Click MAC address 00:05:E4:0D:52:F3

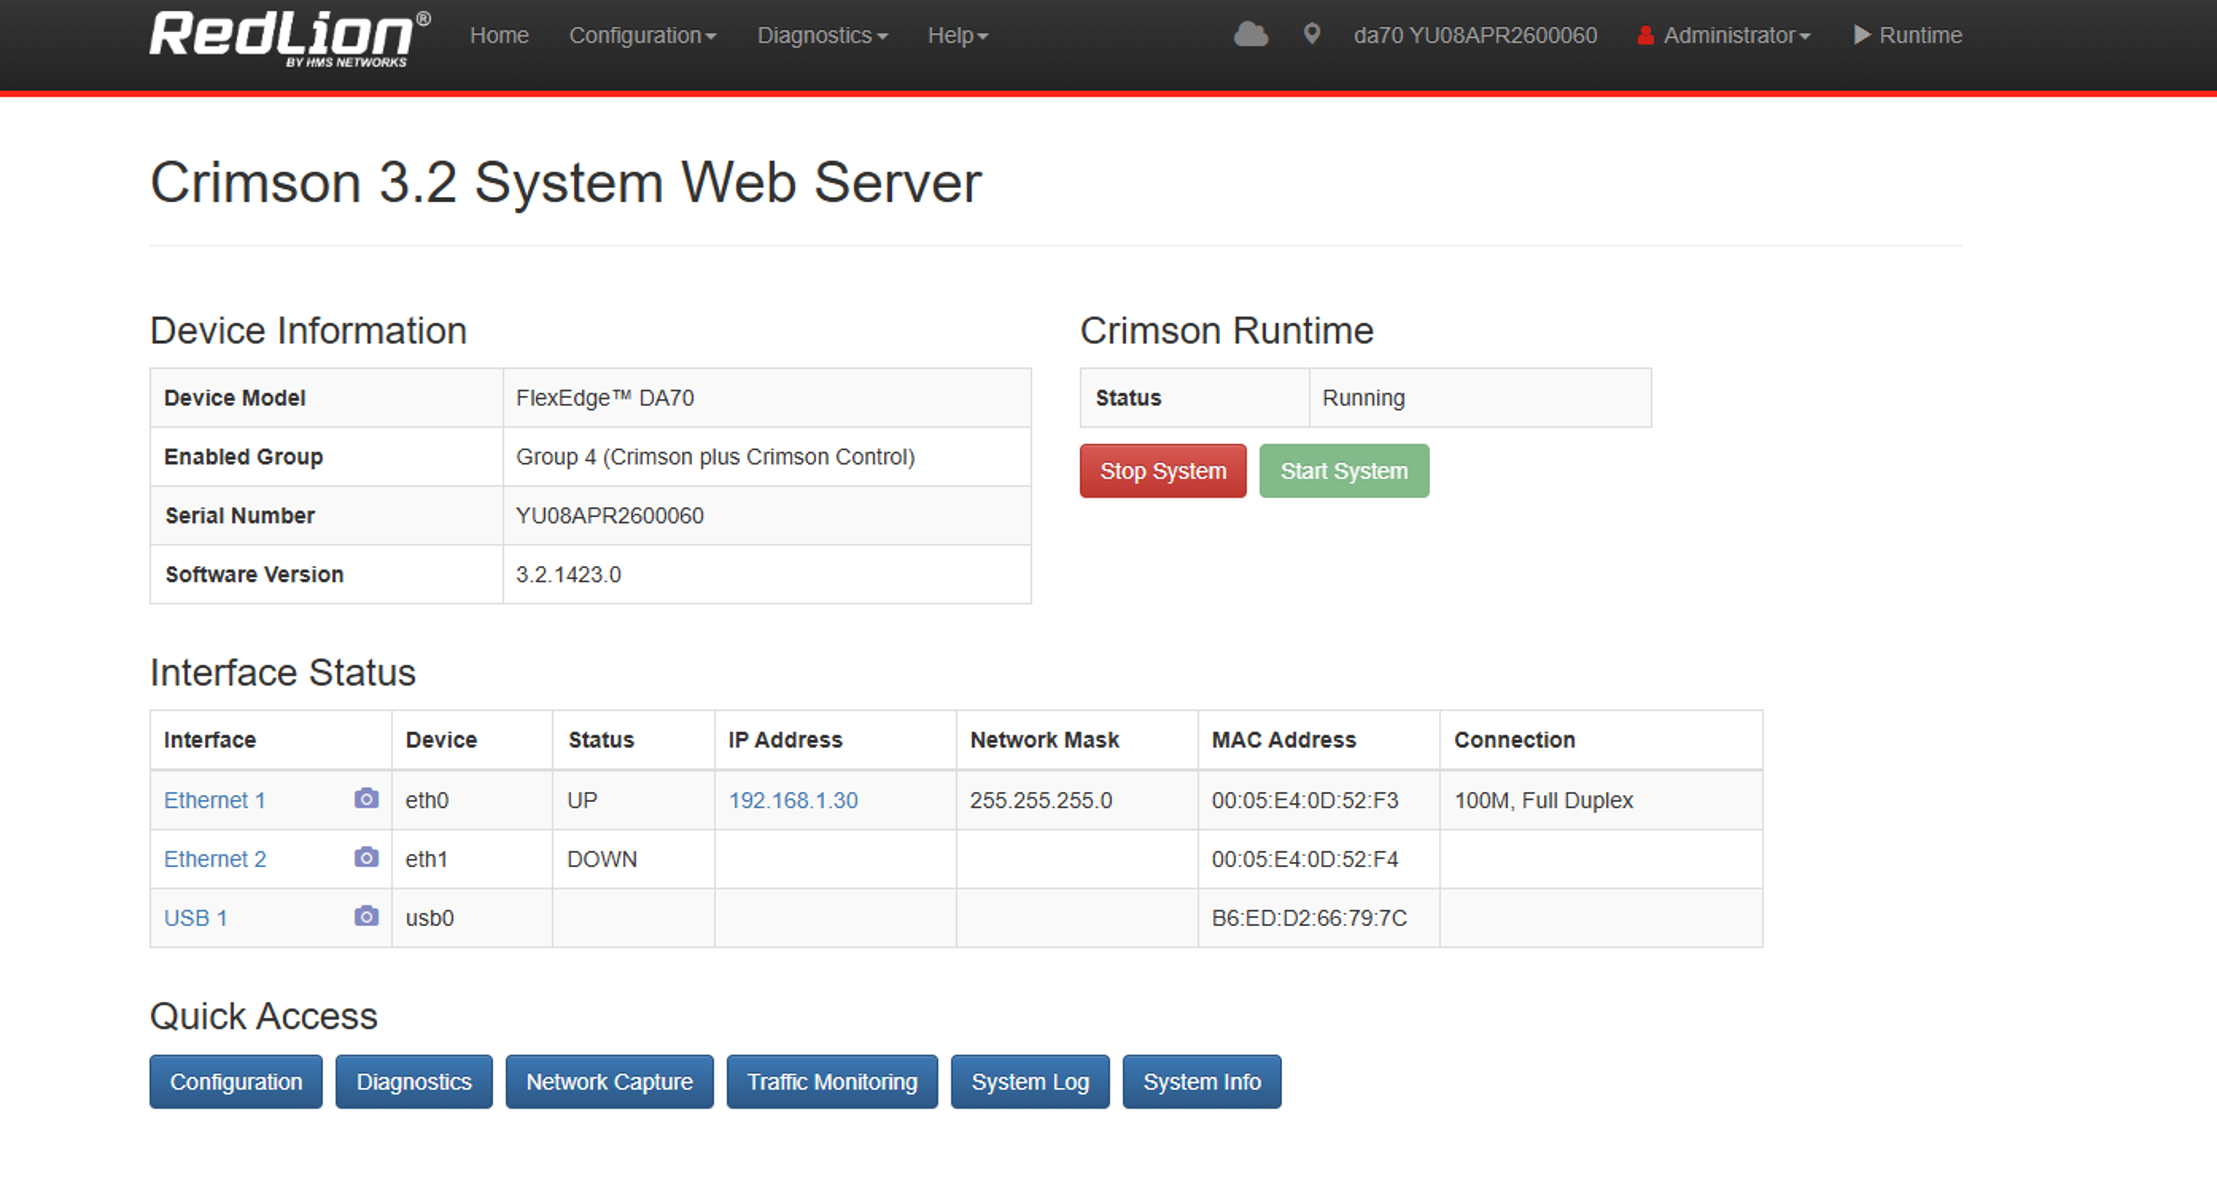(1305, 800)
